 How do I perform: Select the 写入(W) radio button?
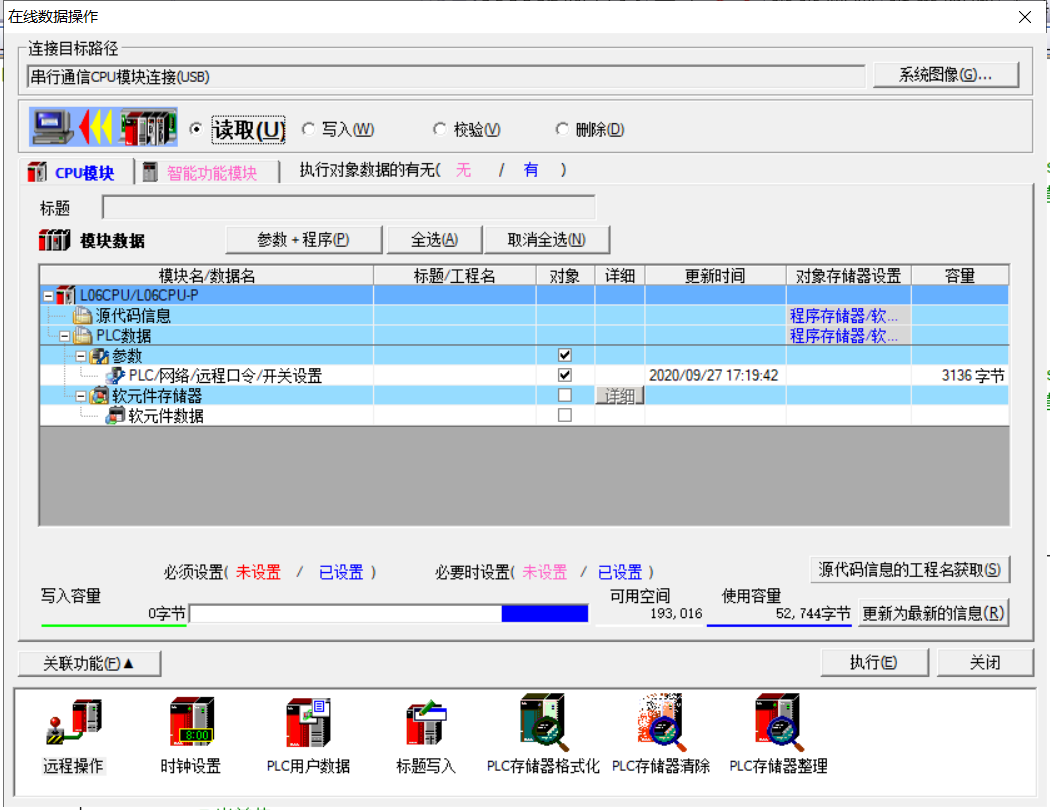(x=309, y=129)
